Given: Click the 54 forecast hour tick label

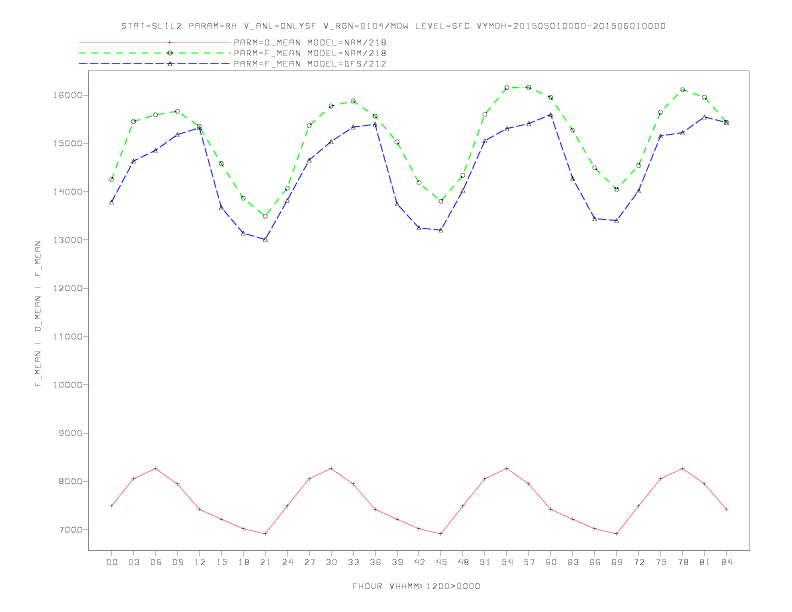Looking at the screenshot, I should coord(507,562).
